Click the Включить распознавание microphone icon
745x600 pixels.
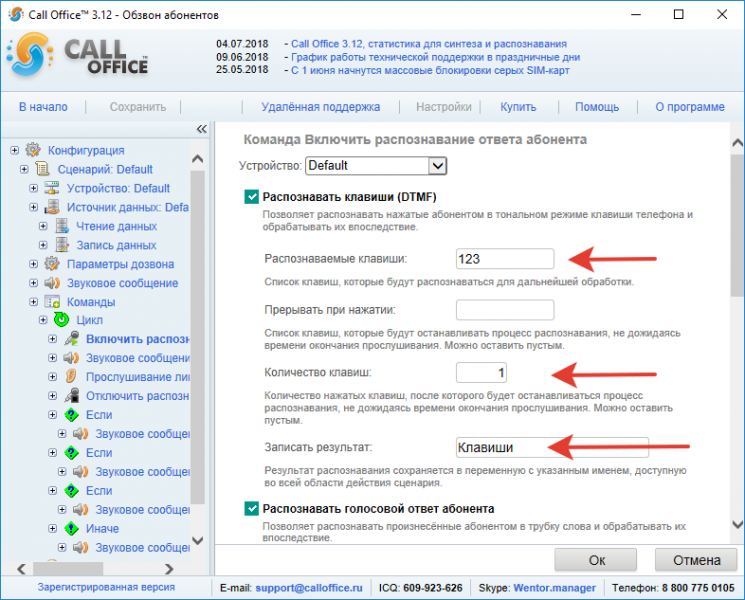tap(71, 339)
